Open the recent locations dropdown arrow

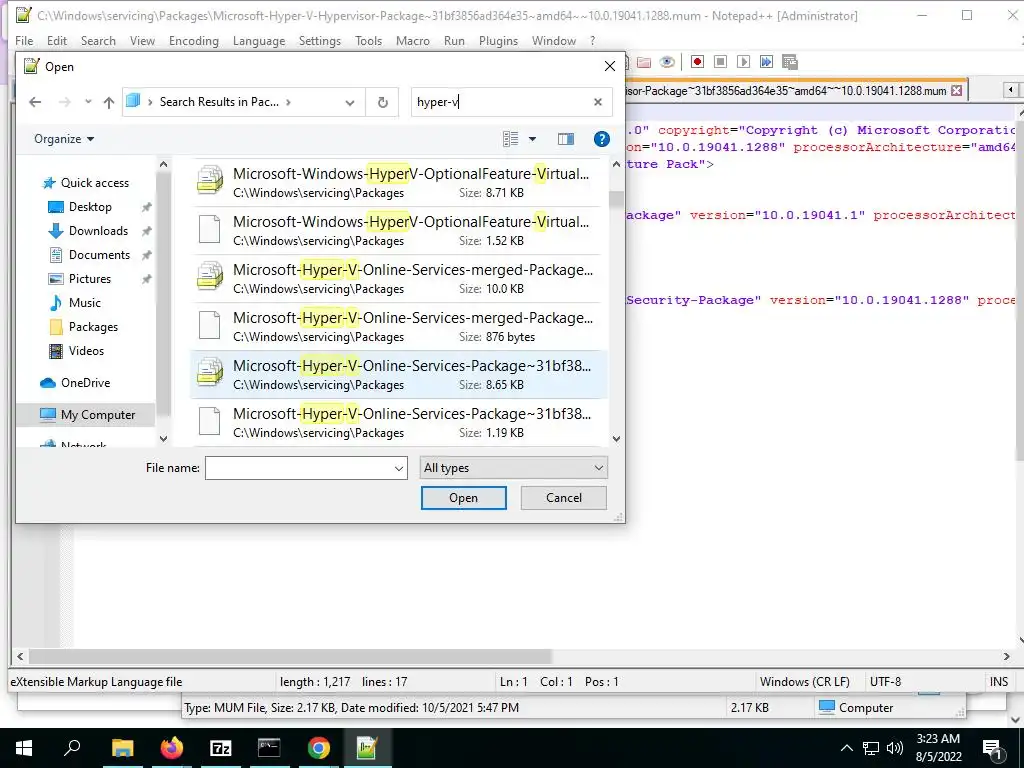[x=88, y=102]
